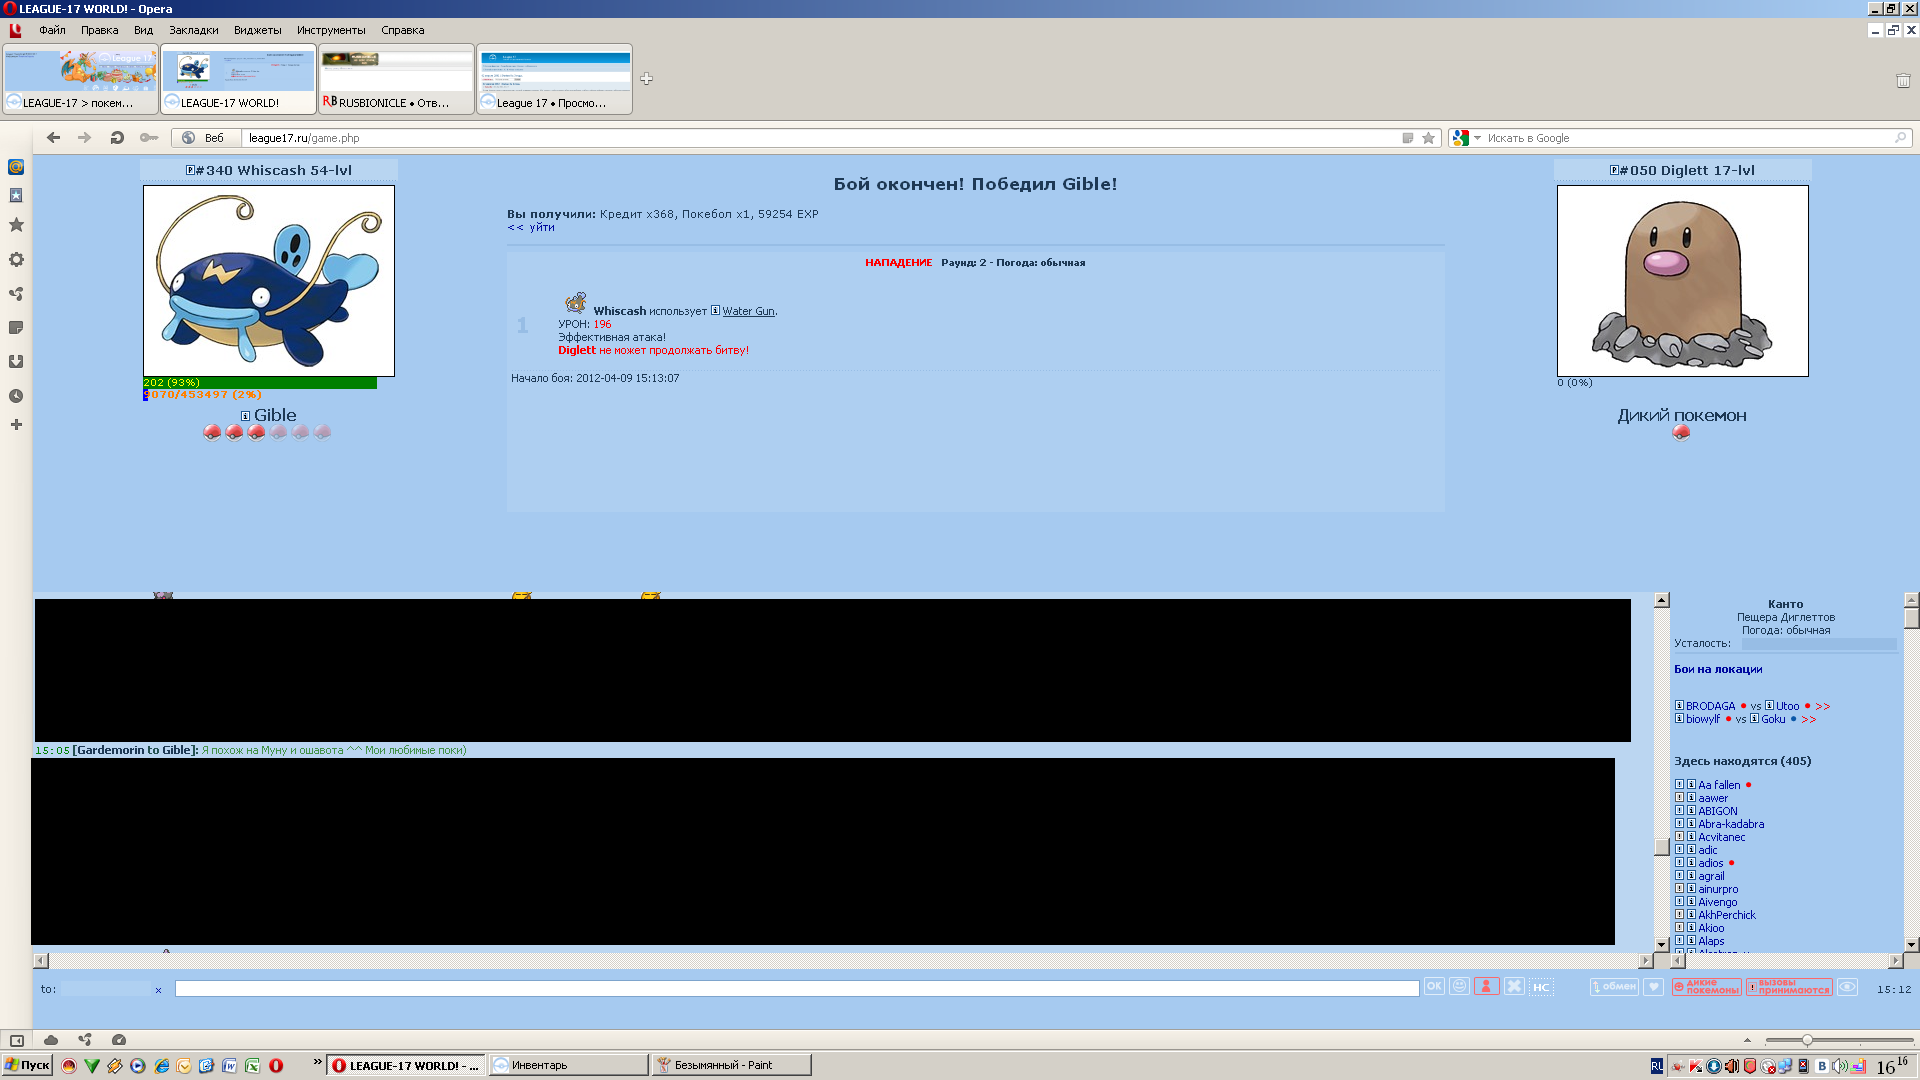This screenshot has height=1080, width=1920.
Task: Open the sidebar downloads panel
Action: (x=16, y=362)
